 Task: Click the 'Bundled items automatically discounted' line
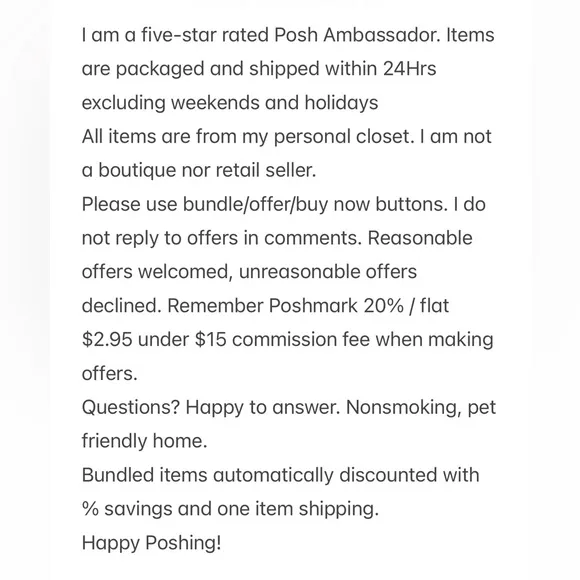[x=280, y=475]
